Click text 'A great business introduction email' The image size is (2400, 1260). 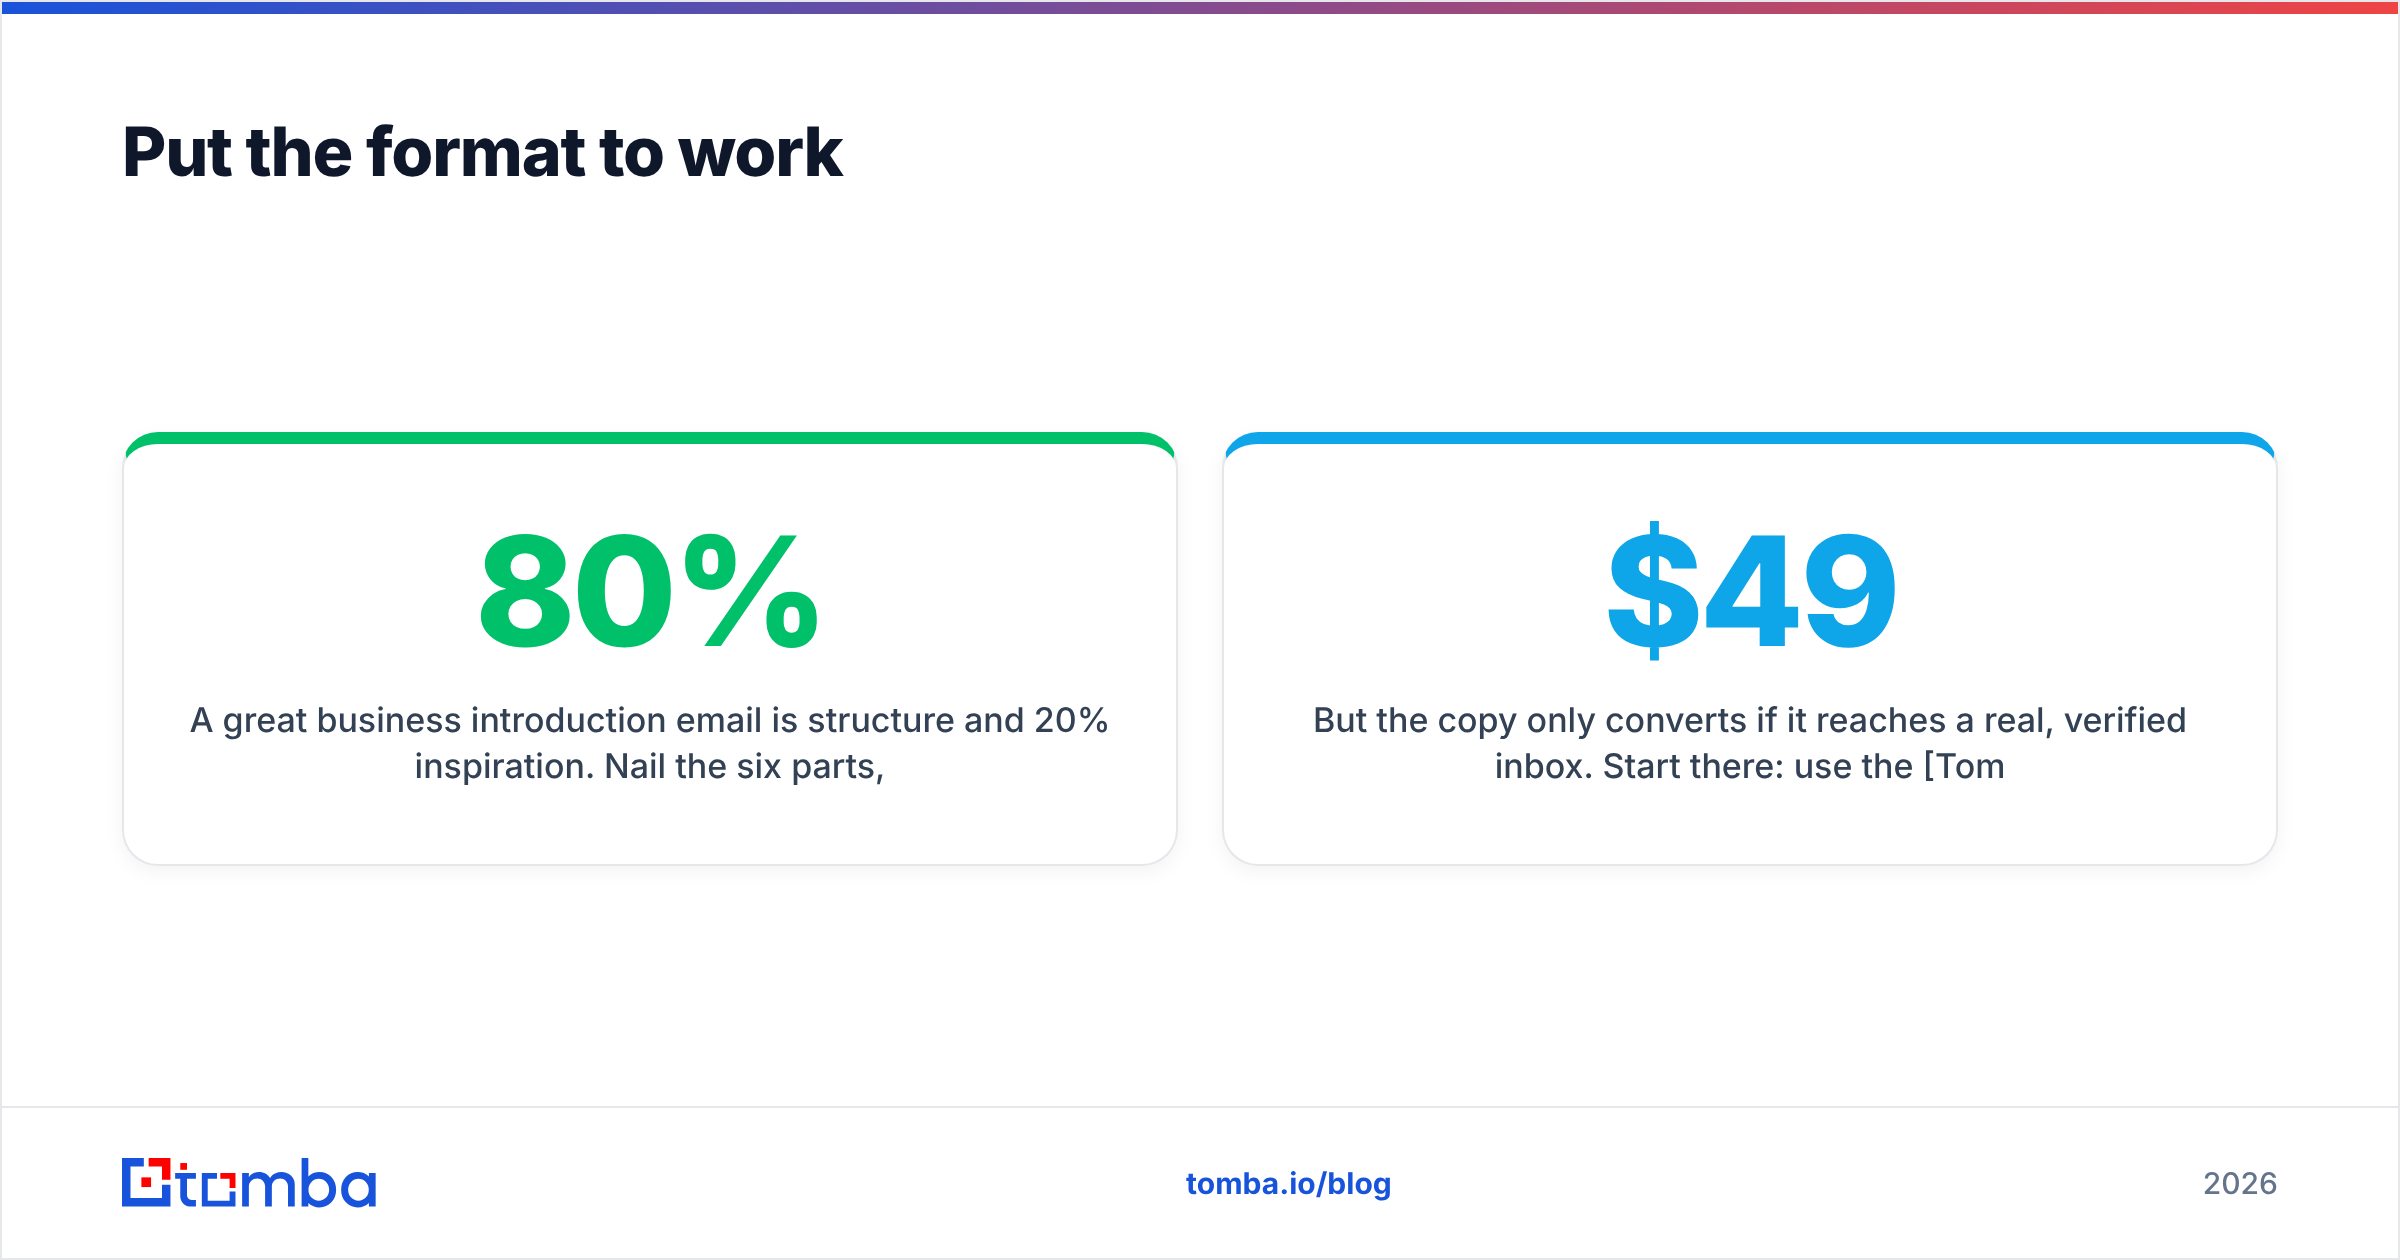[x=475, y=720]
